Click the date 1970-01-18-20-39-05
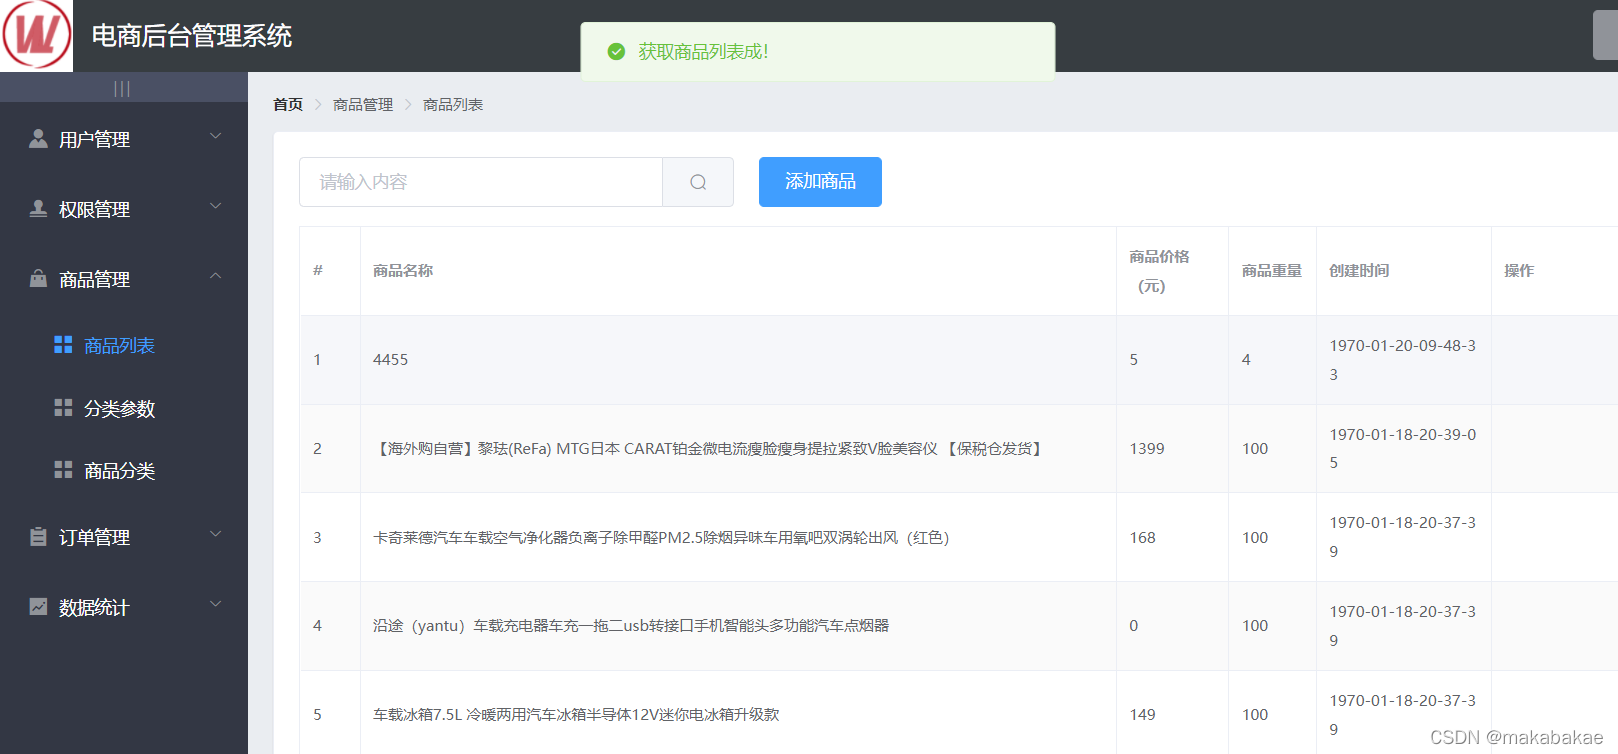 click(x=1402, y=448)
